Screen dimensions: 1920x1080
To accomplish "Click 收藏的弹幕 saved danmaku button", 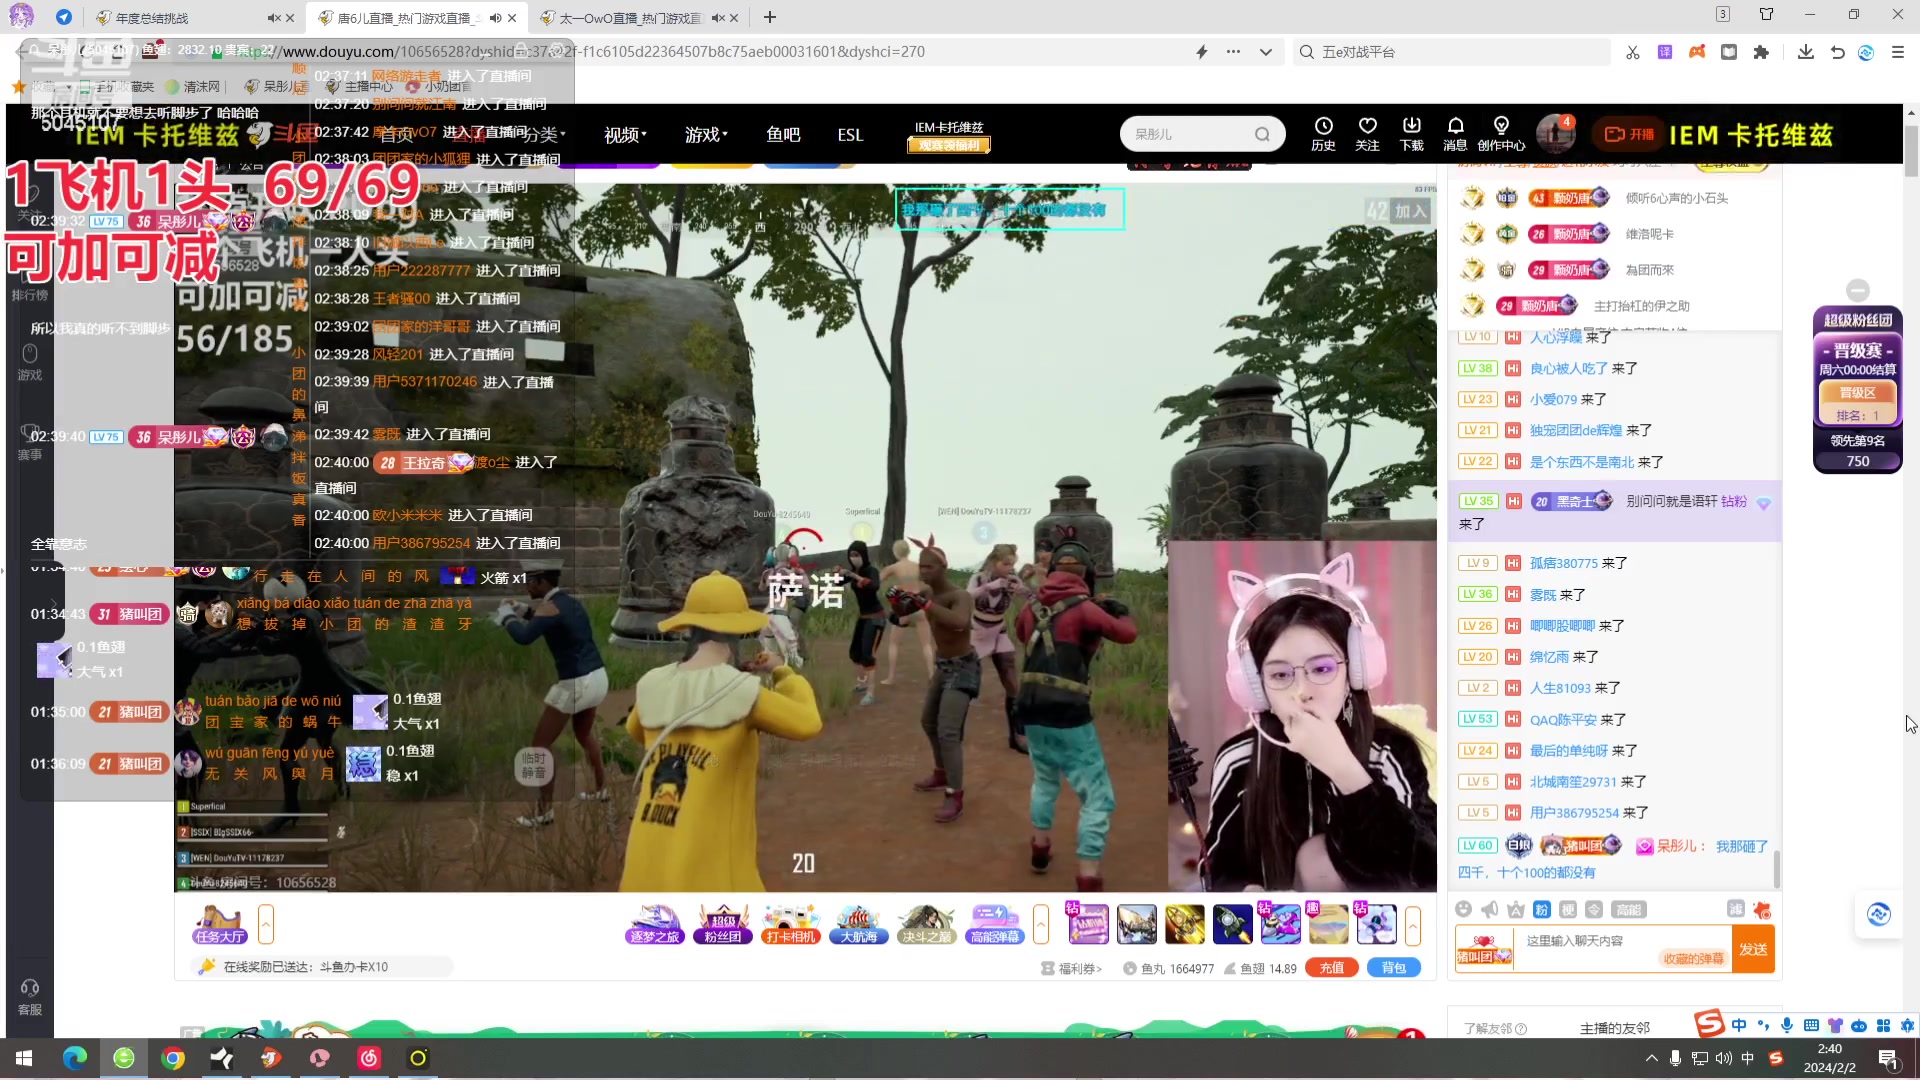I will 1693,958.
